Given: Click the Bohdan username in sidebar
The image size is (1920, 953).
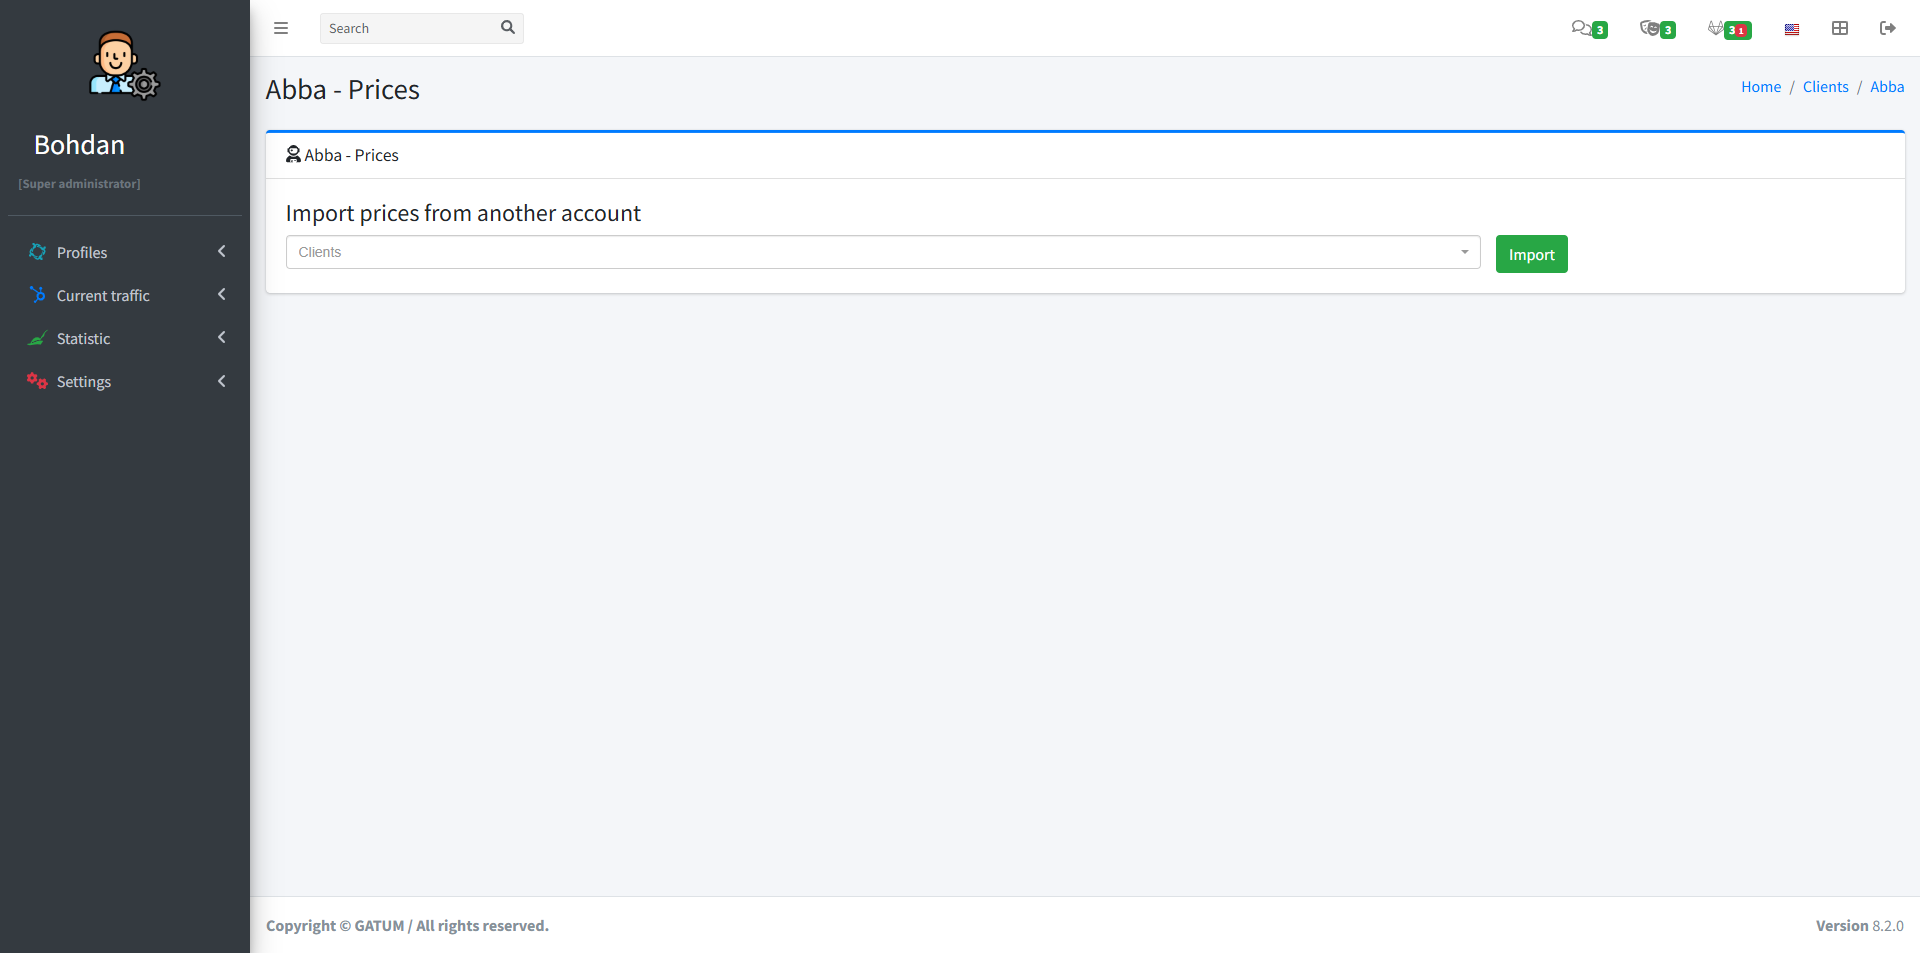Looking at the screenshot, I should click(x=79, y=145).
